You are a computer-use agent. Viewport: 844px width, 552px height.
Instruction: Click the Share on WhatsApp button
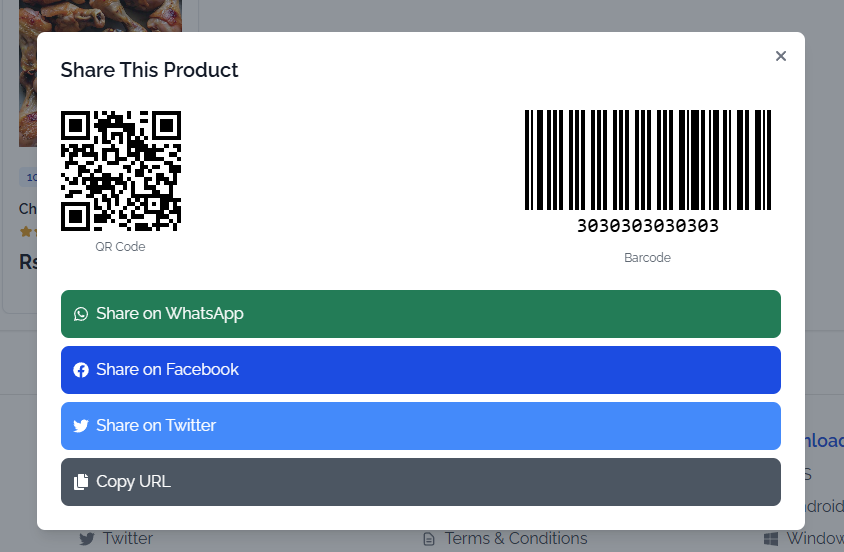click(421, 314)
